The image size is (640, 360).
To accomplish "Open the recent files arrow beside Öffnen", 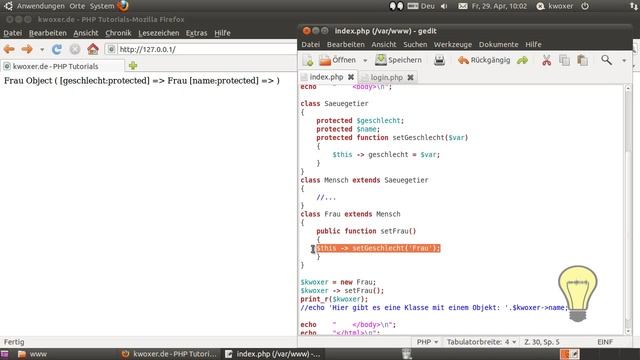I will pyautogui.click(x=365, y=61).
